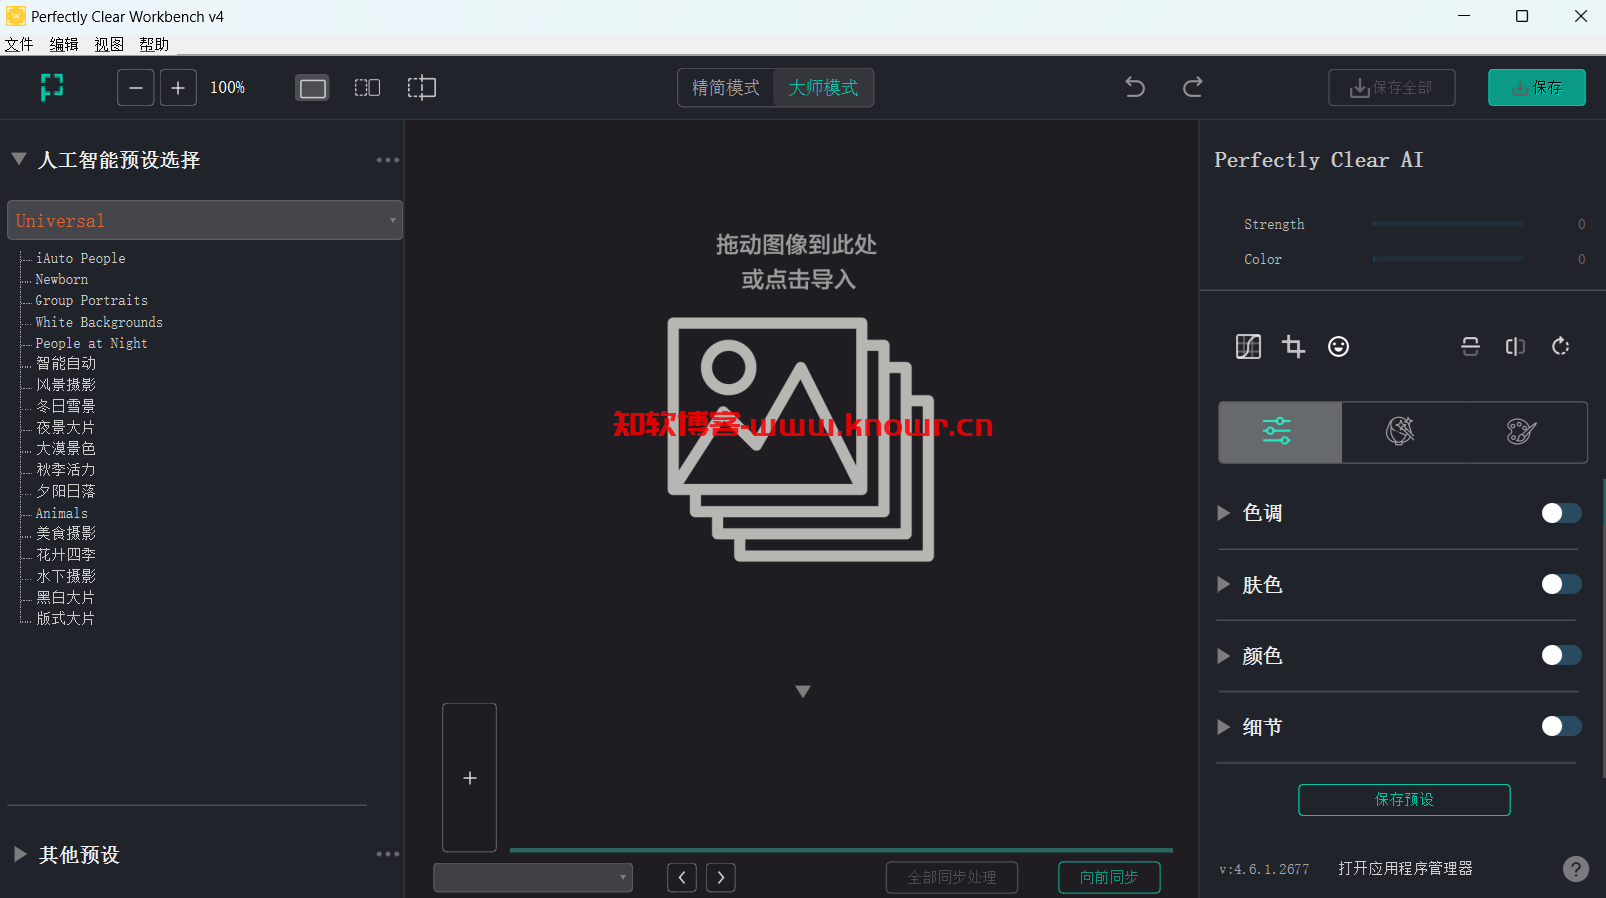1606x898 pixels.
Task: Open 其他预设 three-dot options menu
Action: point(388,854)
